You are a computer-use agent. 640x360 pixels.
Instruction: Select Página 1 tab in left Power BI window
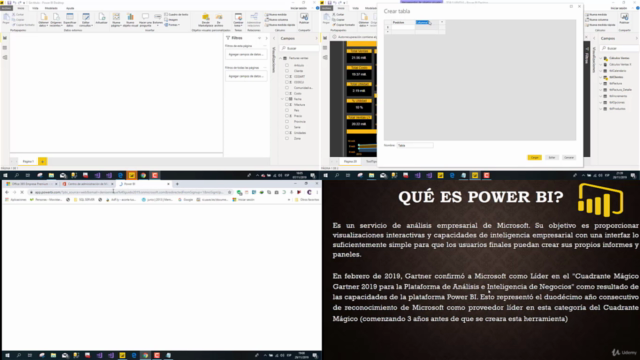pyautogui.click(x=28, y=162)
